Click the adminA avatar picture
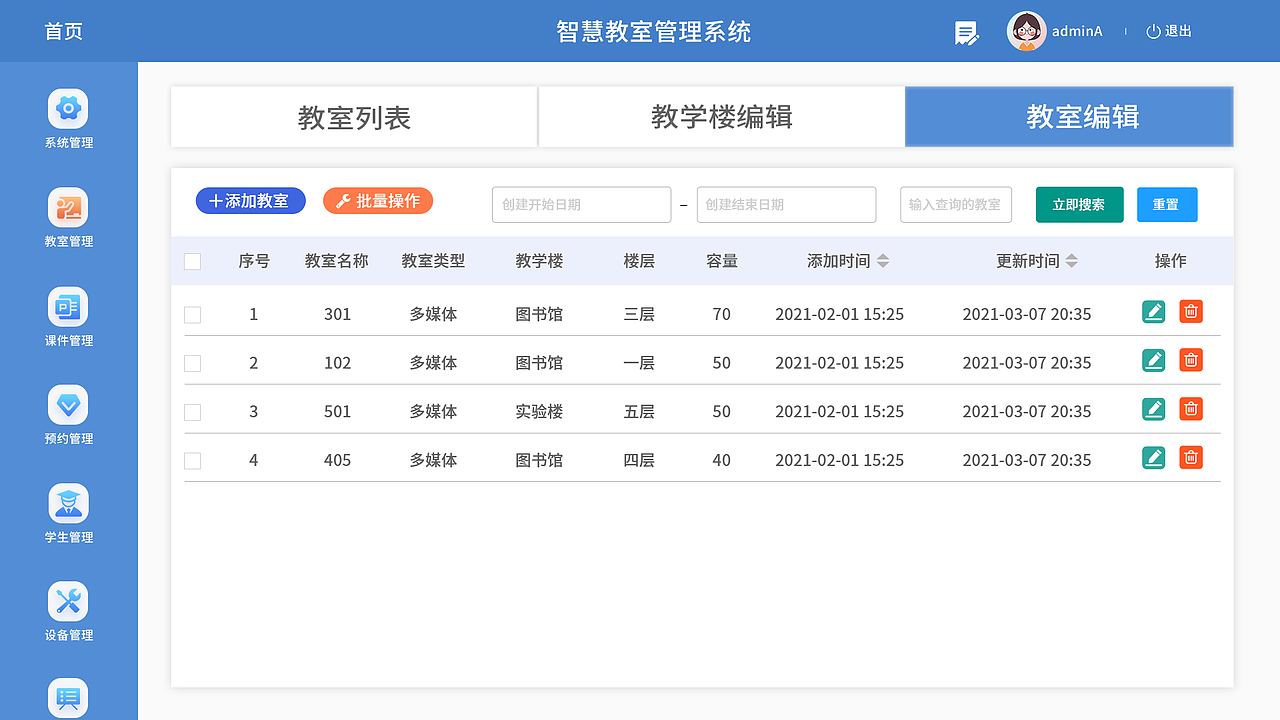The height and width of the screenshot is (720, 1280). pos(1026,31)
